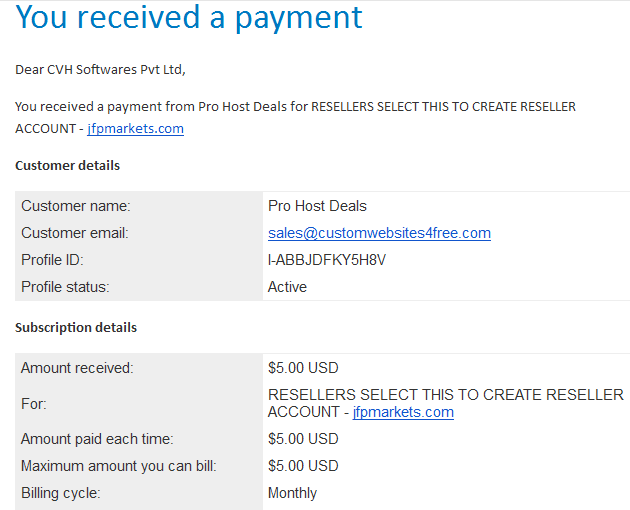Click the Maximum amount you can bill value
Viewport: 630px width, 510px height.
click(x=303, y=466)
